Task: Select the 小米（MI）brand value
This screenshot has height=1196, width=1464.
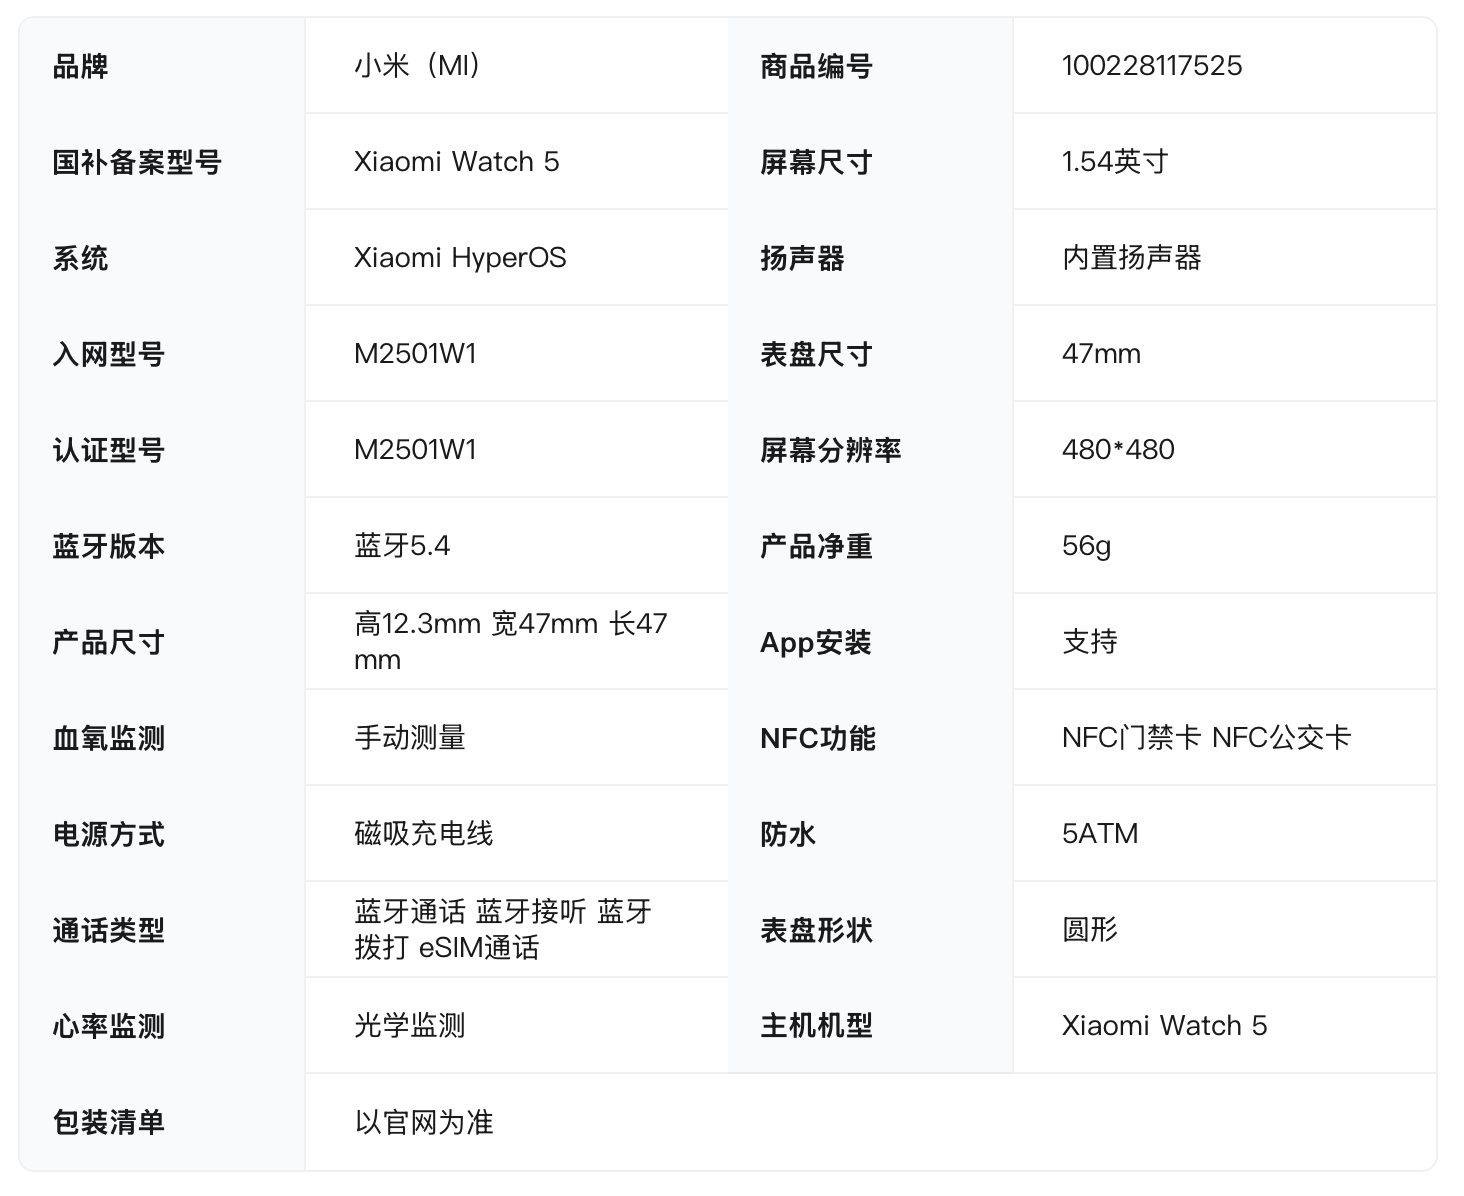Action: click(x=419, y=66)
